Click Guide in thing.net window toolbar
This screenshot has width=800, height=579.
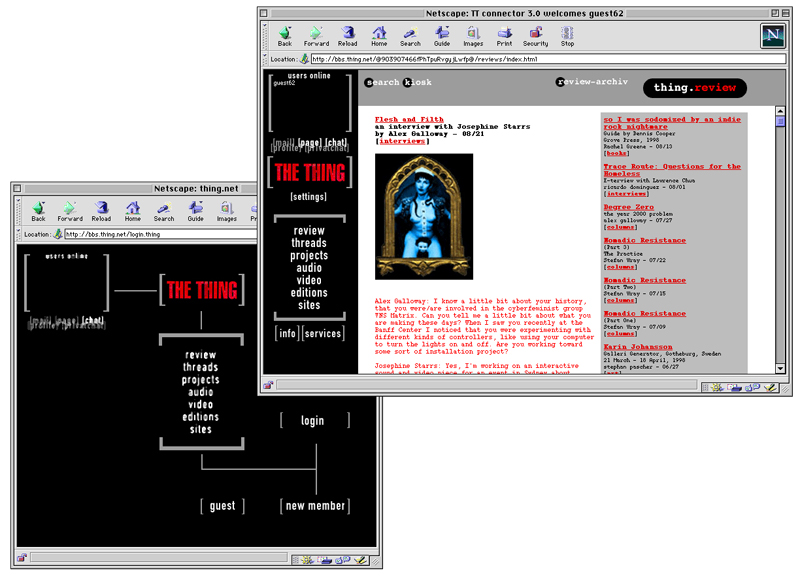pos(195,211)
